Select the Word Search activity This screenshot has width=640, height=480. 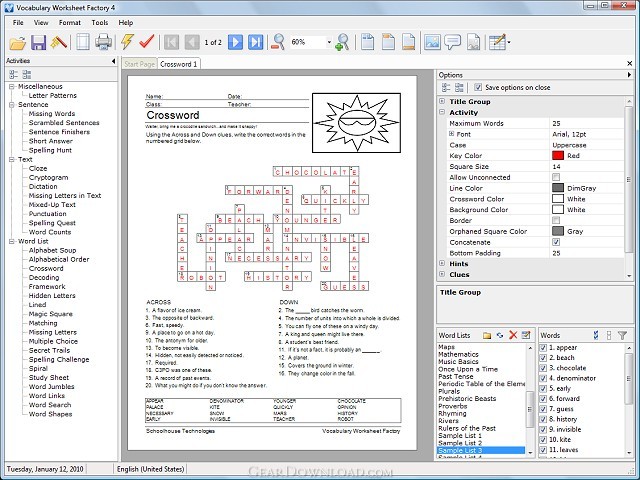50,405
